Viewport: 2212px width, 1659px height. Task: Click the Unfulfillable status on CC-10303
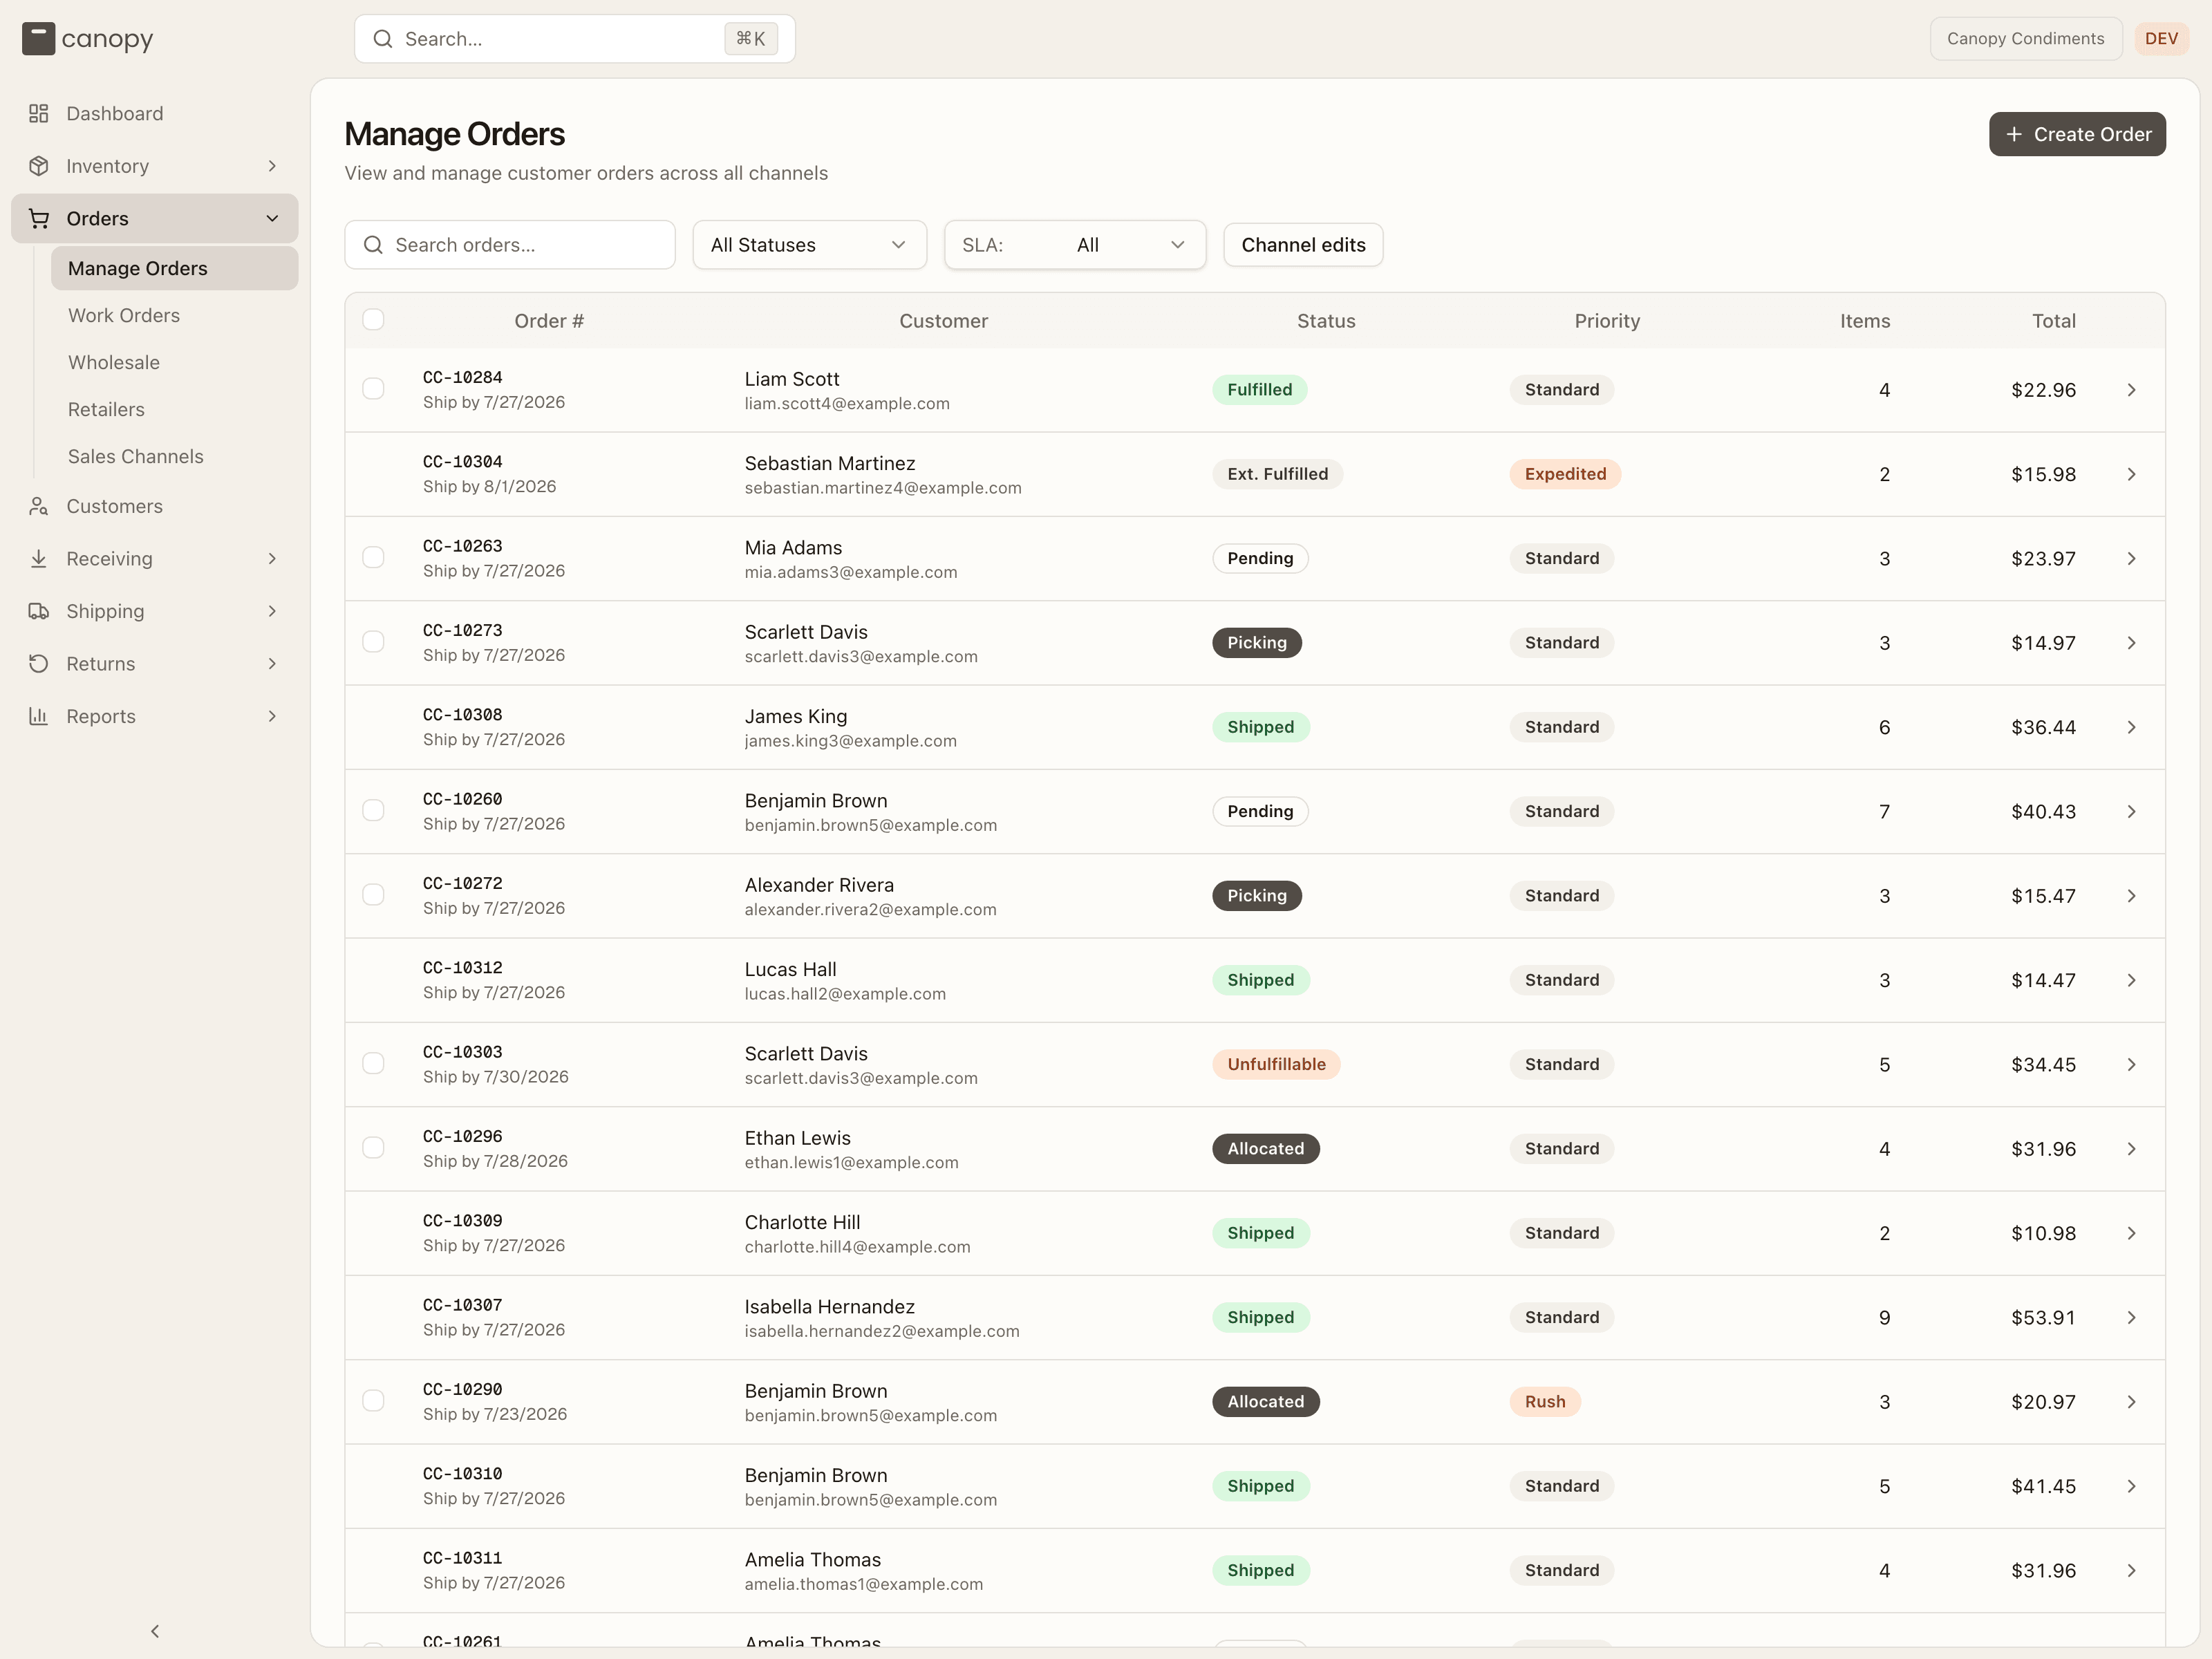[x=1276, y=1065]
